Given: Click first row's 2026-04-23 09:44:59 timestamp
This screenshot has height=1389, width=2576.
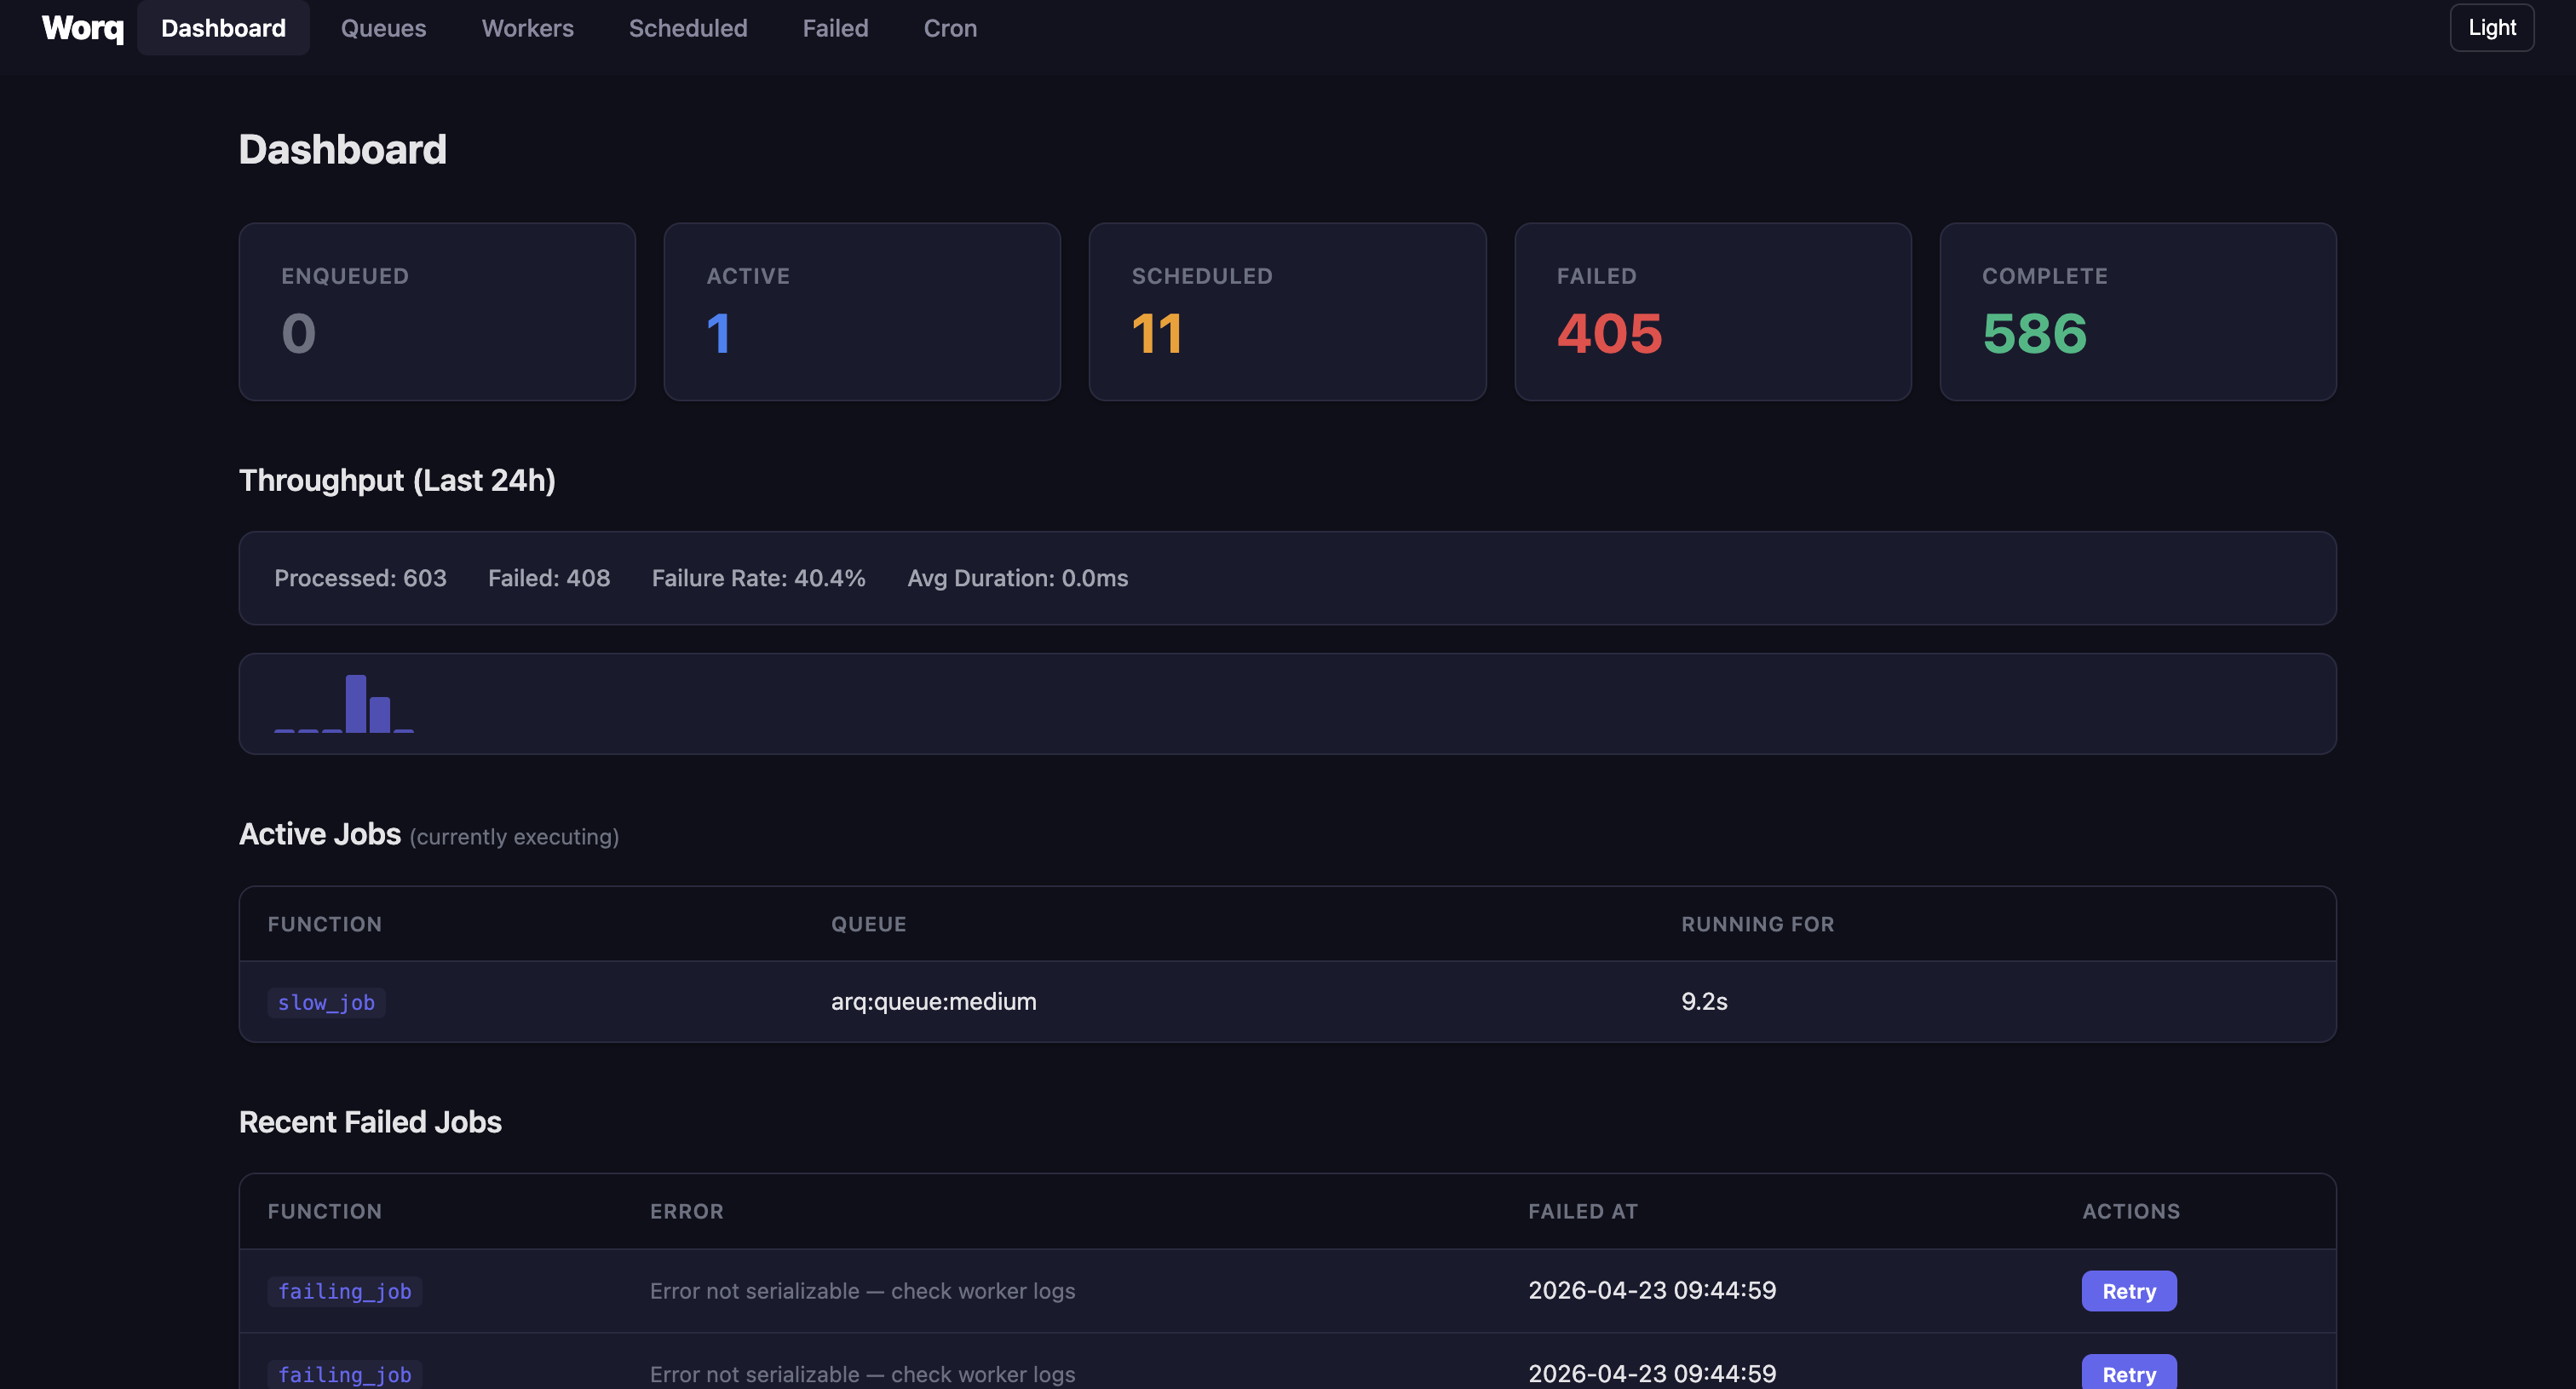Looking at the screenshot, I should tap(1652, 1290).
